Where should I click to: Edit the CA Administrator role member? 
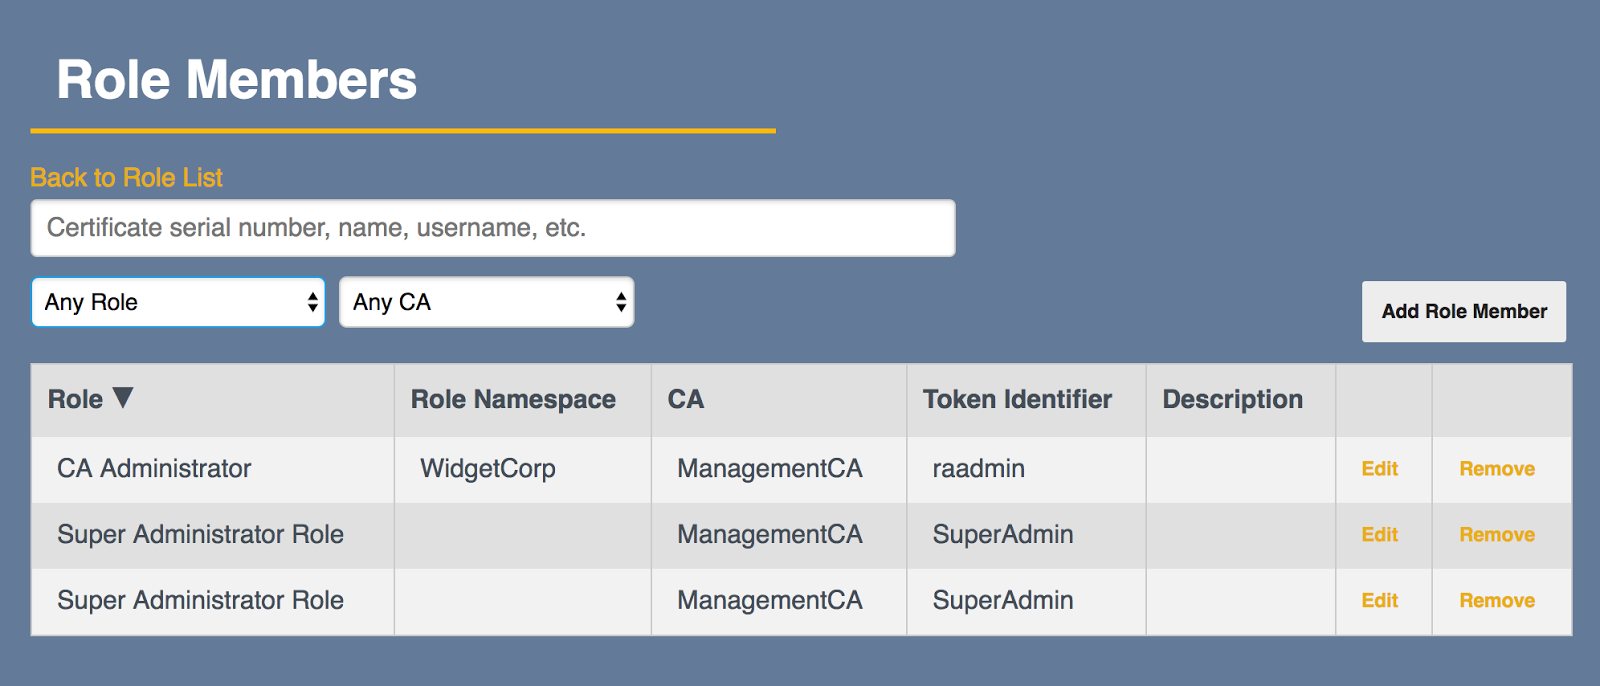coord(1379,469)
